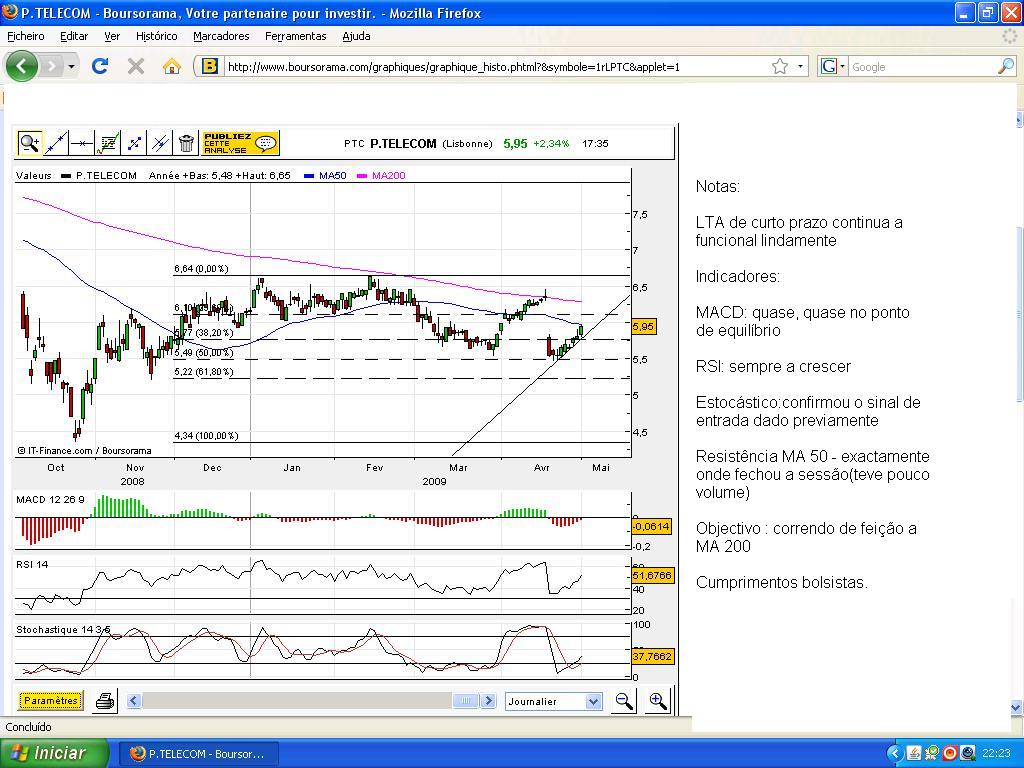Click the chart horizontal scrollbar thumb
The image size is (1024, 768).
coord(466,701)
